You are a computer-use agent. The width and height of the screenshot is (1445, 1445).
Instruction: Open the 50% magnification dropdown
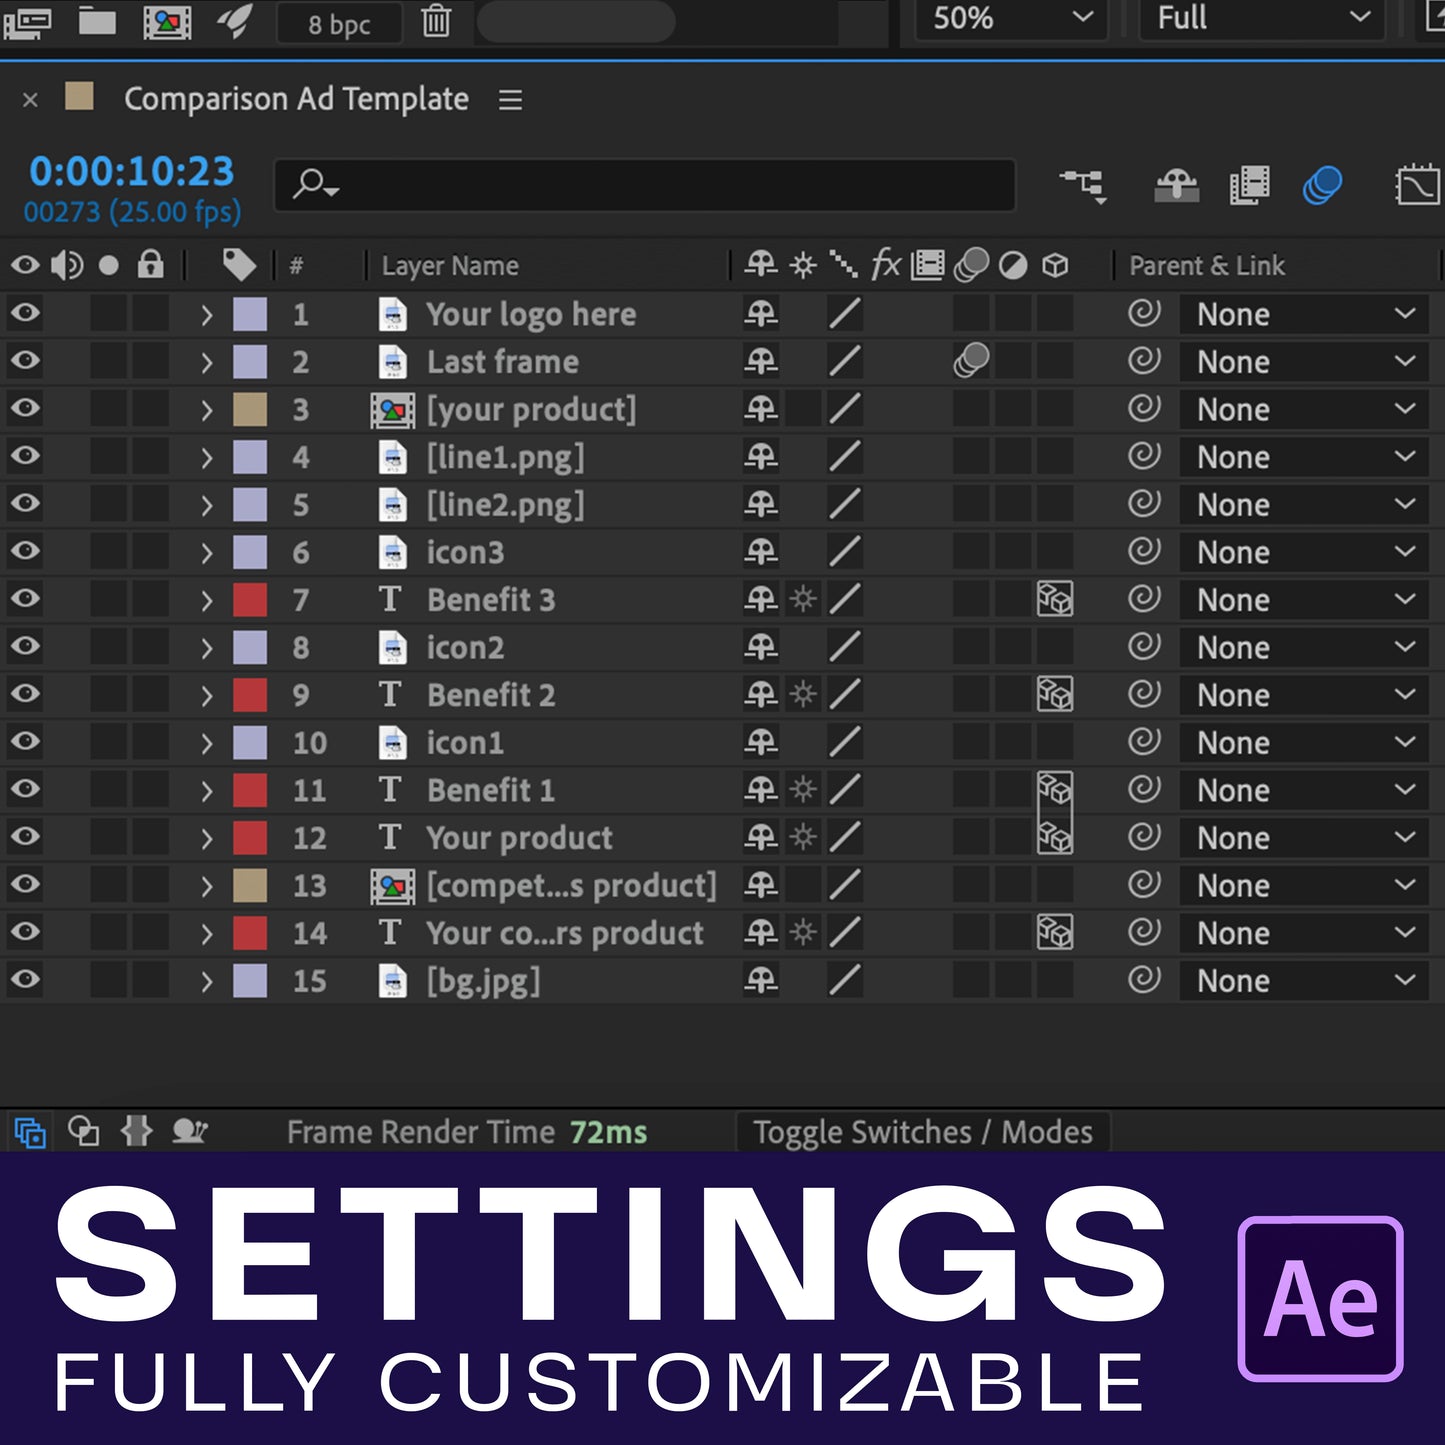[x=1010, y=19]
